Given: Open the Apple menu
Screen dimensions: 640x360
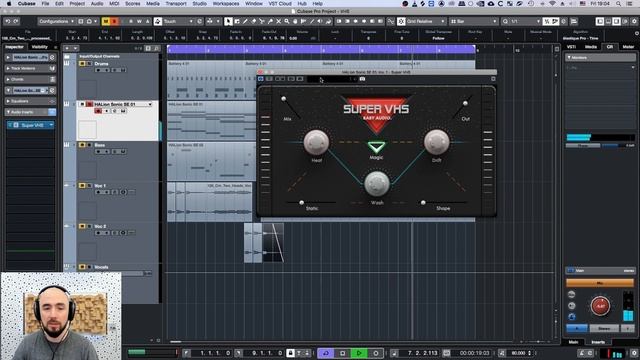Looking at the screenshot, I should pos(9,4).
